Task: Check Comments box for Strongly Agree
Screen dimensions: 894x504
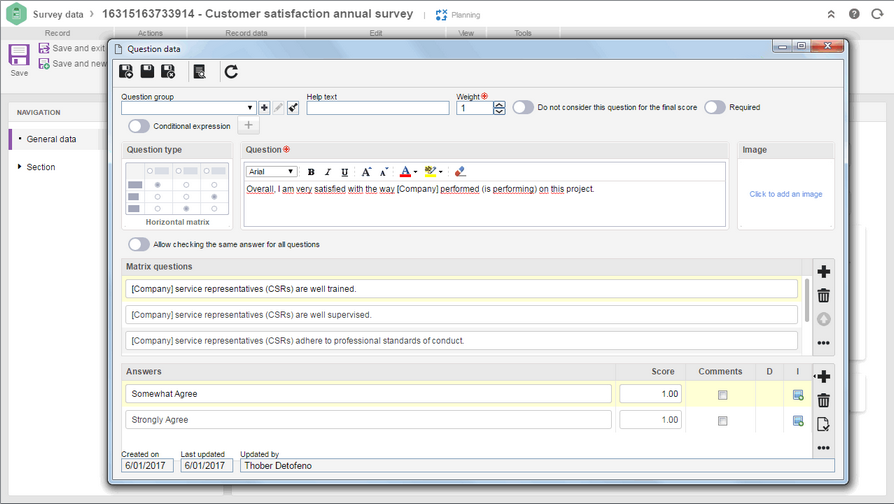Action: coord(722,421)
